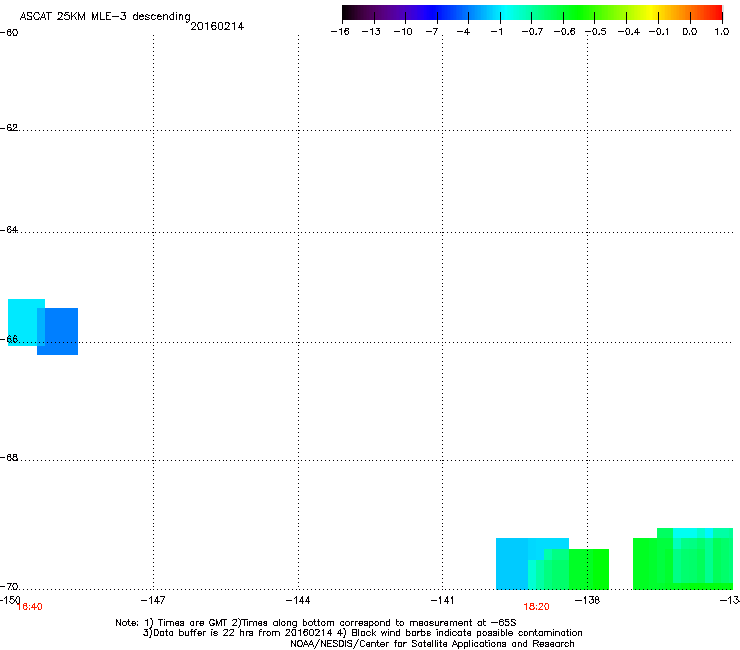The width and height of the screenshot is (740, 650).
Task: Click the -141 longitude label
Action: 442,600
